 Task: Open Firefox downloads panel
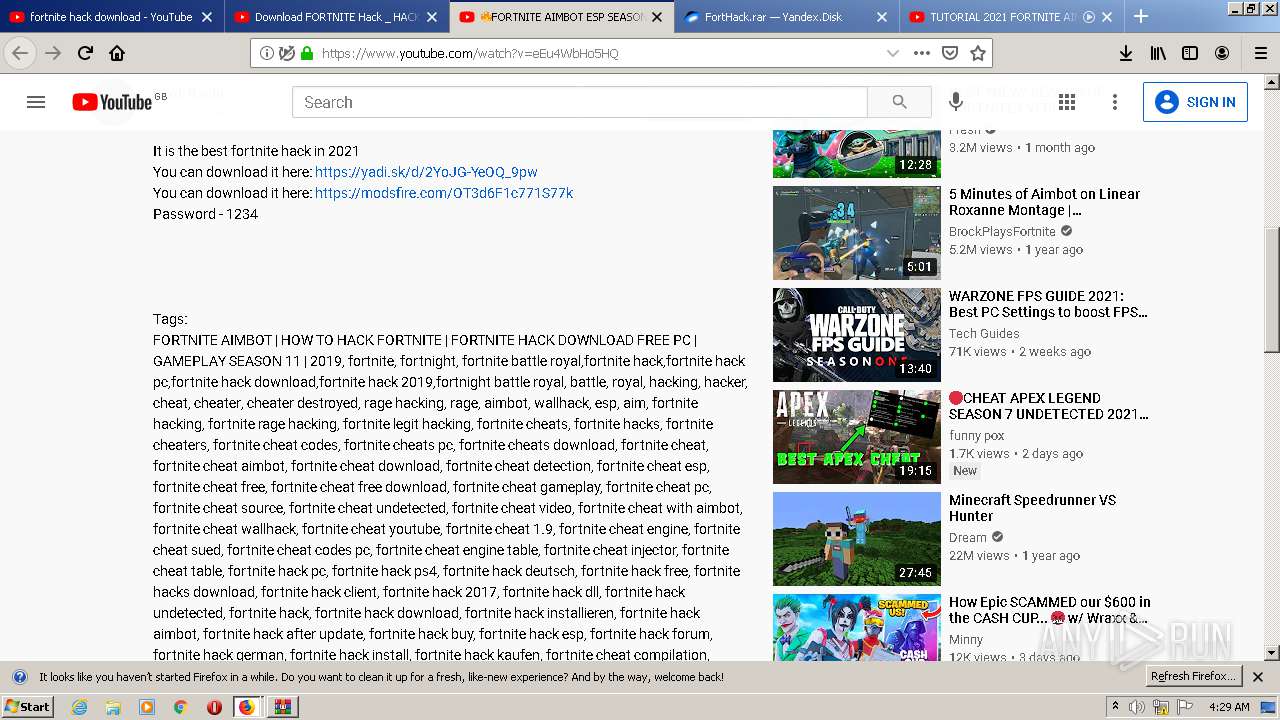click(1125, 53)
